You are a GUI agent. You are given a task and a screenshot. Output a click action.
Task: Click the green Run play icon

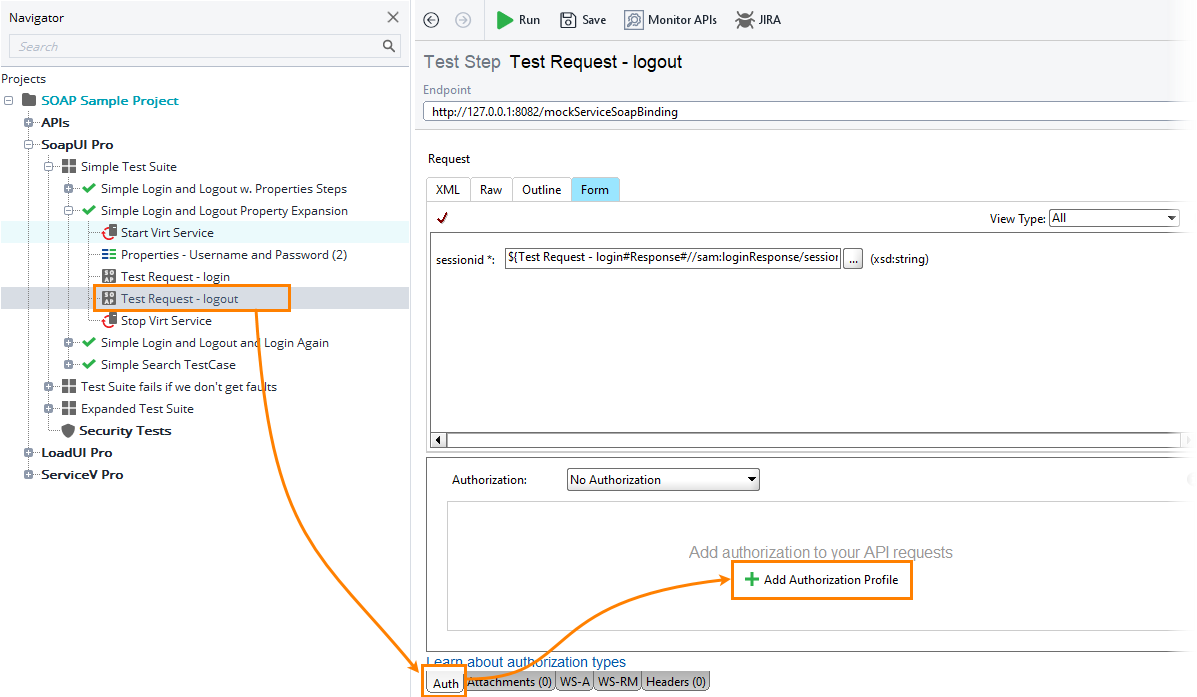504,20
